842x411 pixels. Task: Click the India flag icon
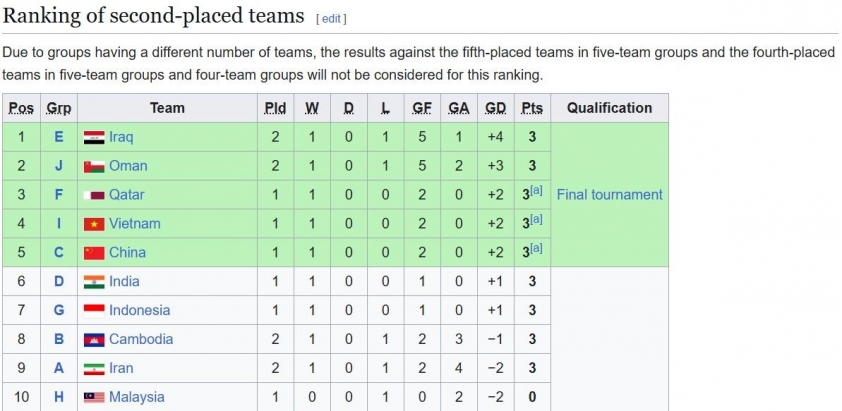[94, 282]
